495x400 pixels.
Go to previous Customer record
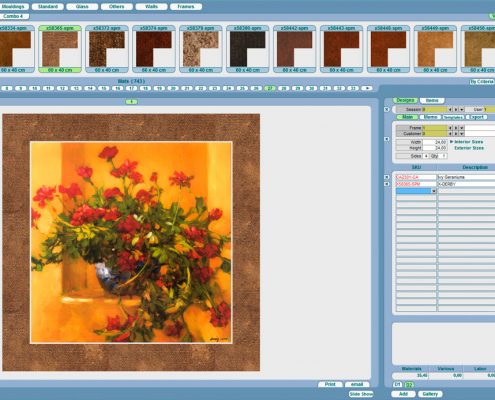pos(450,134)
